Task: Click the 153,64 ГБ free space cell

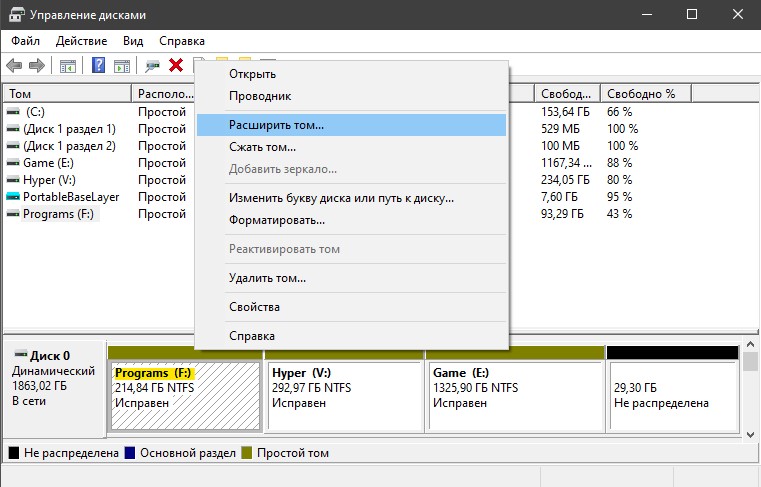Action: pos(565,112)
